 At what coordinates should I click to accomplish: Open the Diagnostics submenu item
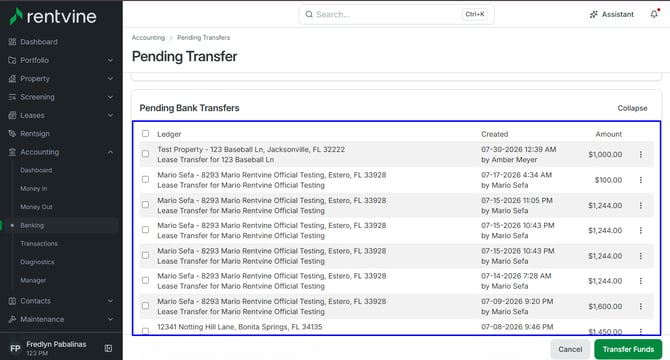click(37, 262)
